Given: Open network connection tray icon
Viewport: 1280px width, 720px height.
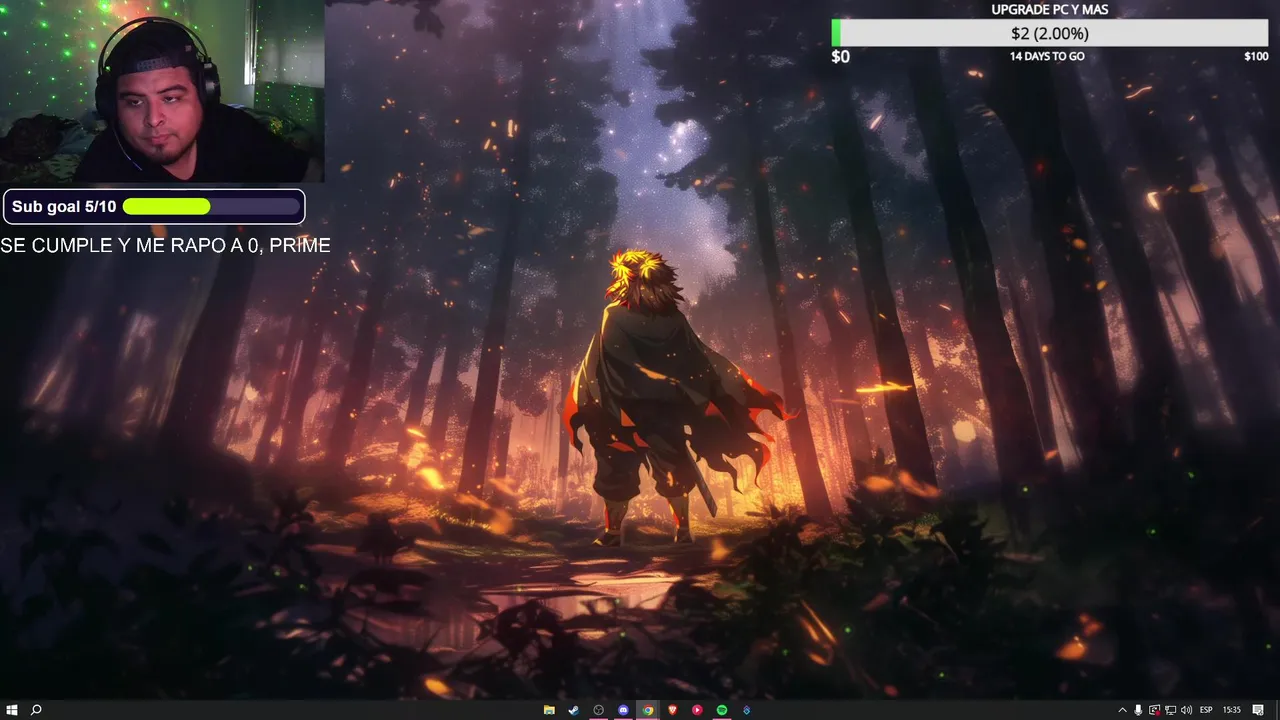Looking at the screenshot, I should coord(1170,710).
